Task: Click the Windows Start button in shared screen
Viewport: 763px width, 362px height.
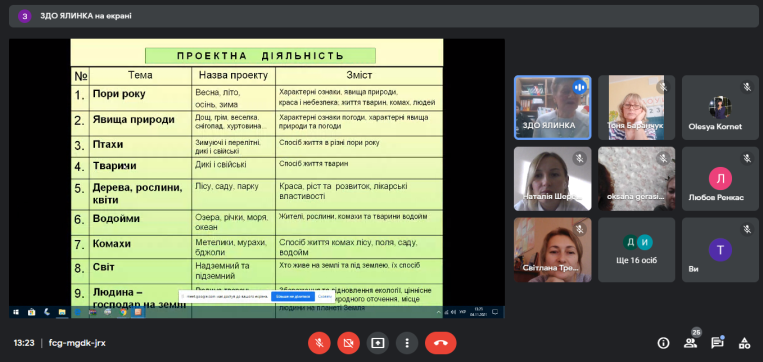Action: [x=16, y=312]
